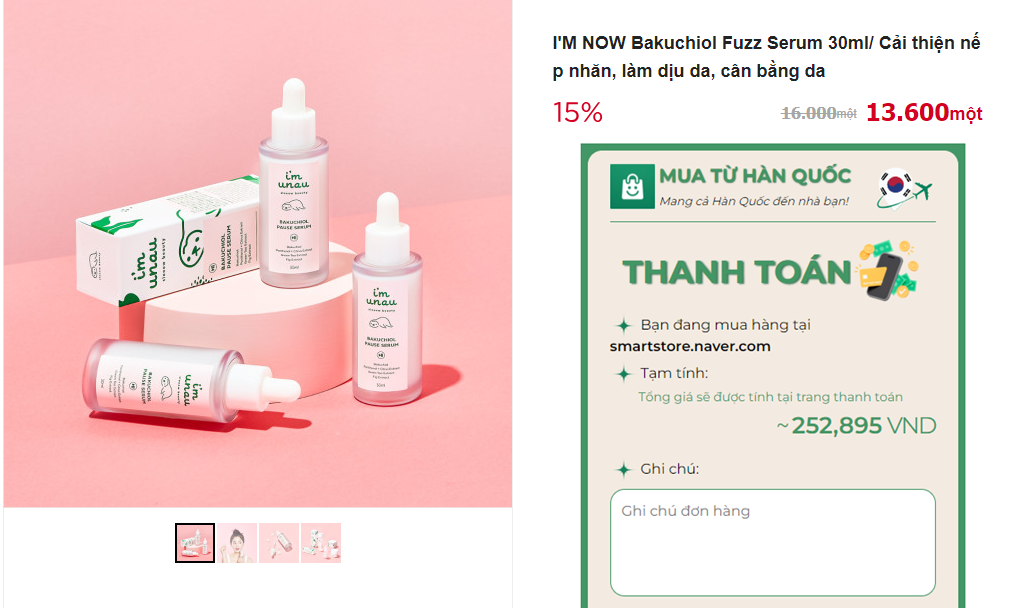Viewport: 1022px width, 608px height.
Task: Click the 'Ghi chú đơn hàng' note field
Action: (773, 542)
